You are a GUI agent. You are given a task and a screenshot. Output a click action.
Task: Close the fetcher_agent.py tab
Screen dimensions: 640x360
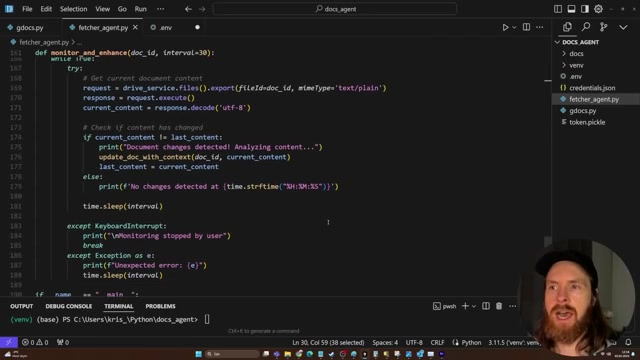point(135,27)
